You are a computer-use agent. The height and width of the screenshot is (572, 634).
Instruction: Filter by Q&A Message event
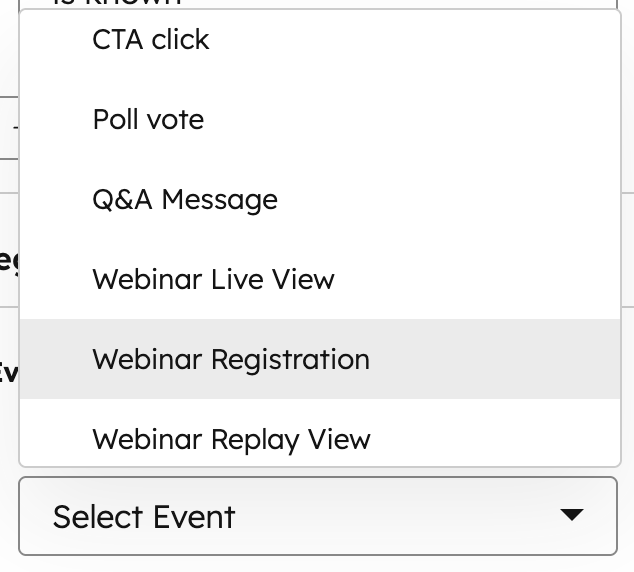pos(185,200)
